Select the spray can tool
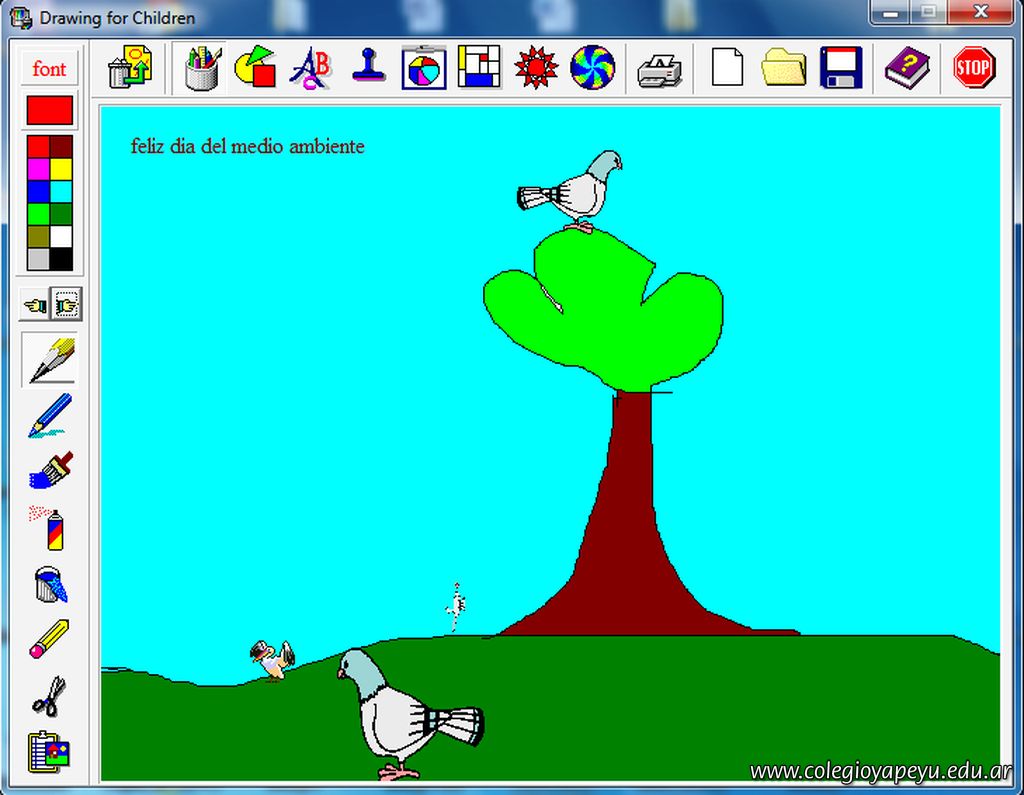The image size is (1024, 795). (x=50, y=527)
